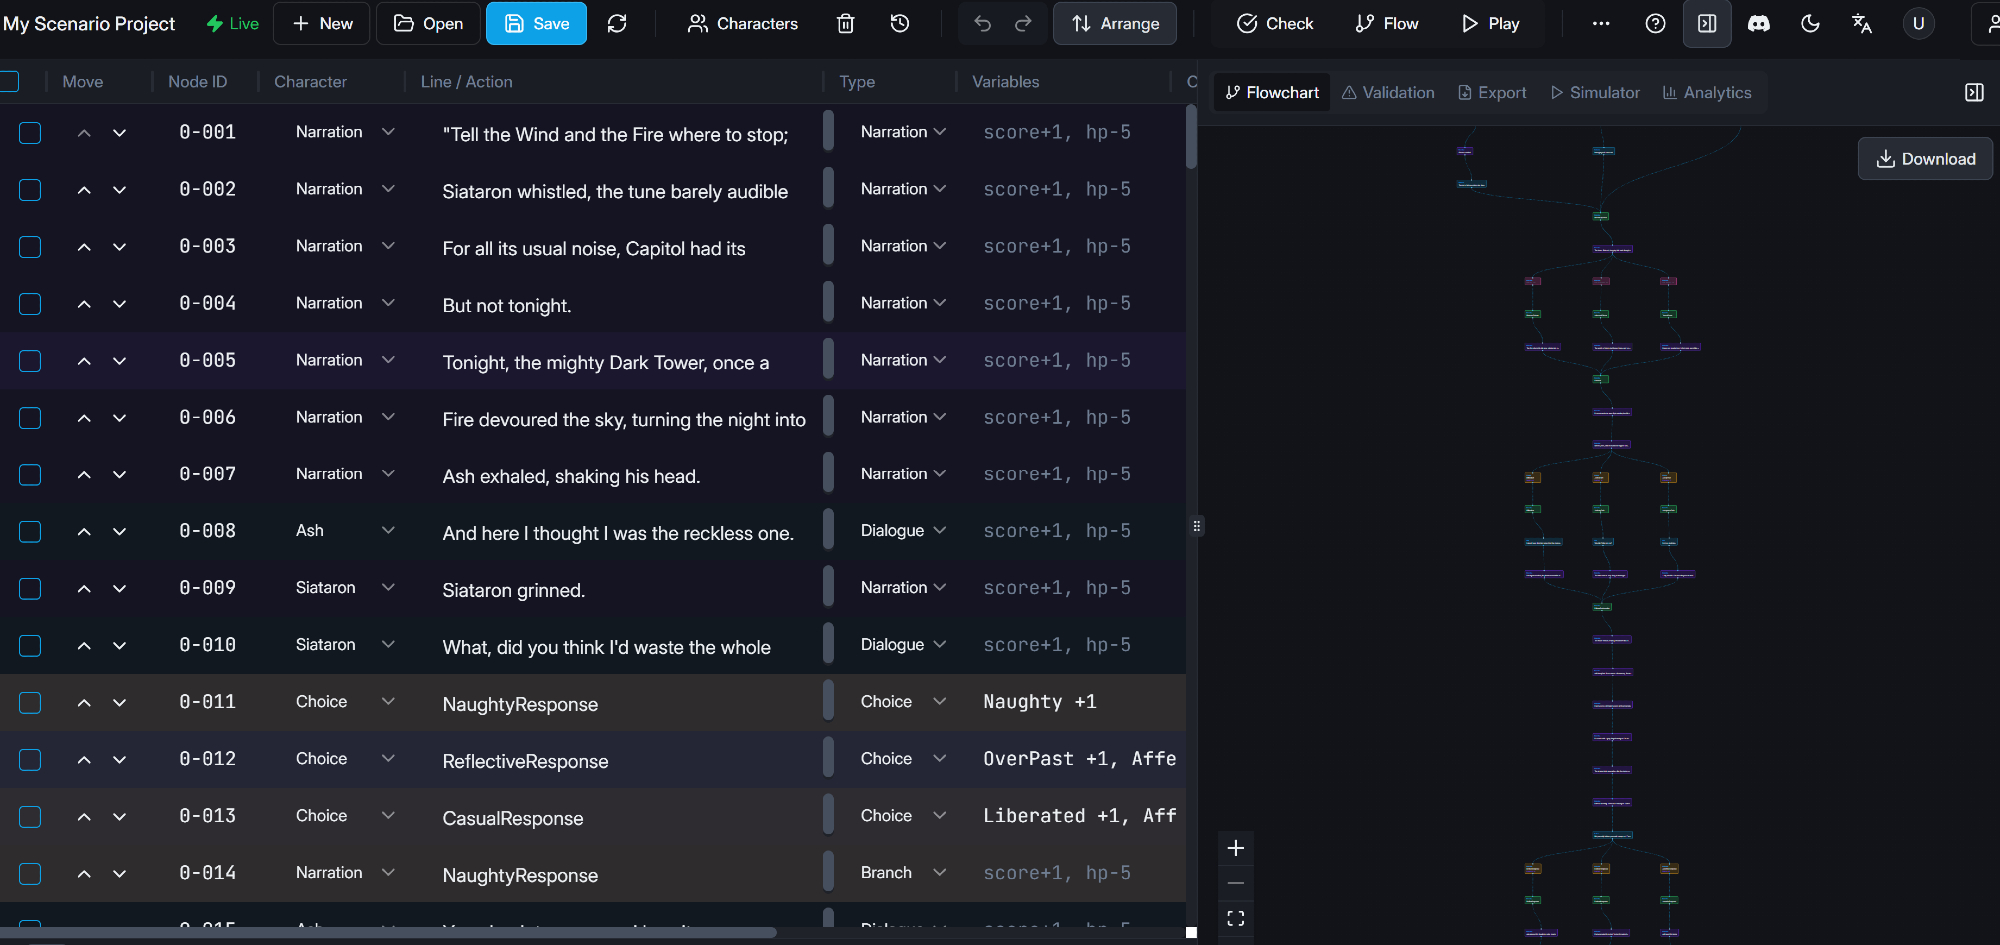Open the history clock icon
The image size is (2000, 945).
click(900, 24)
